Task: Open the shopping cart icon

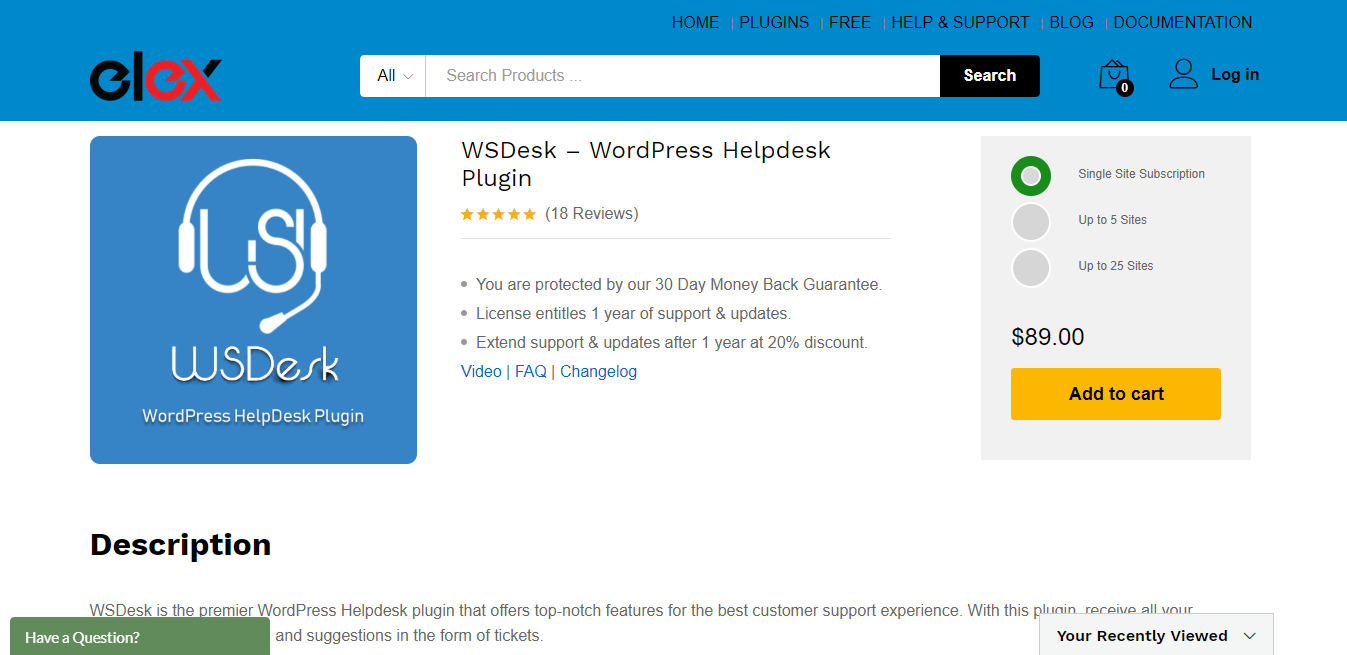Action: coord(1115,76)
